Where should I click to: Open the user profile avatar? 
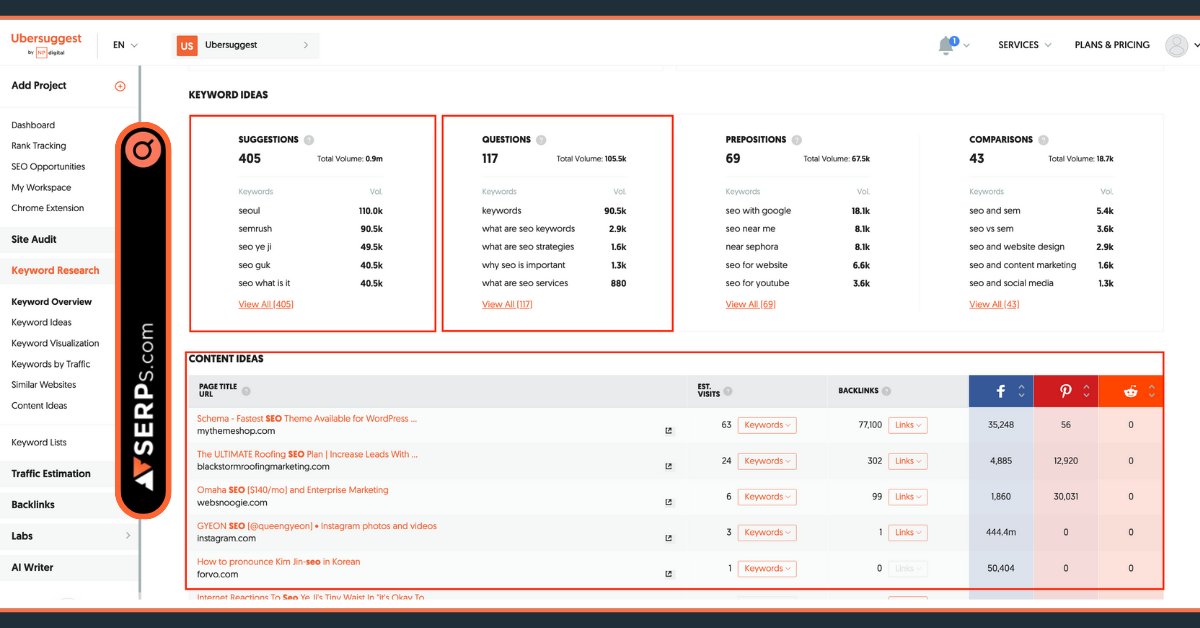pos(1177,45)
